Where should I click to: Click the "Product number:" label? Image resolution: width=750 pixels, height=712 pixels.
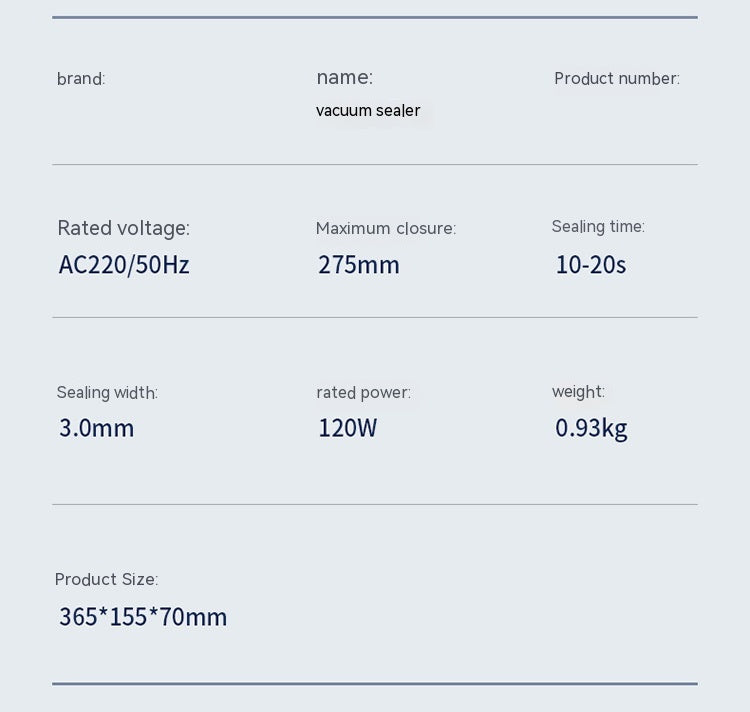coord(616,79)
